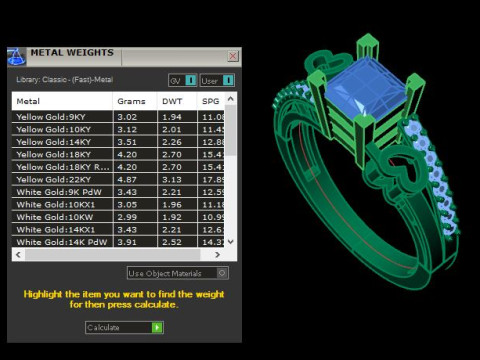The height and width of the screenshot is (360, 480).
Task: Select the Yellow Gold:9KY row
Action: click(118, 117)
